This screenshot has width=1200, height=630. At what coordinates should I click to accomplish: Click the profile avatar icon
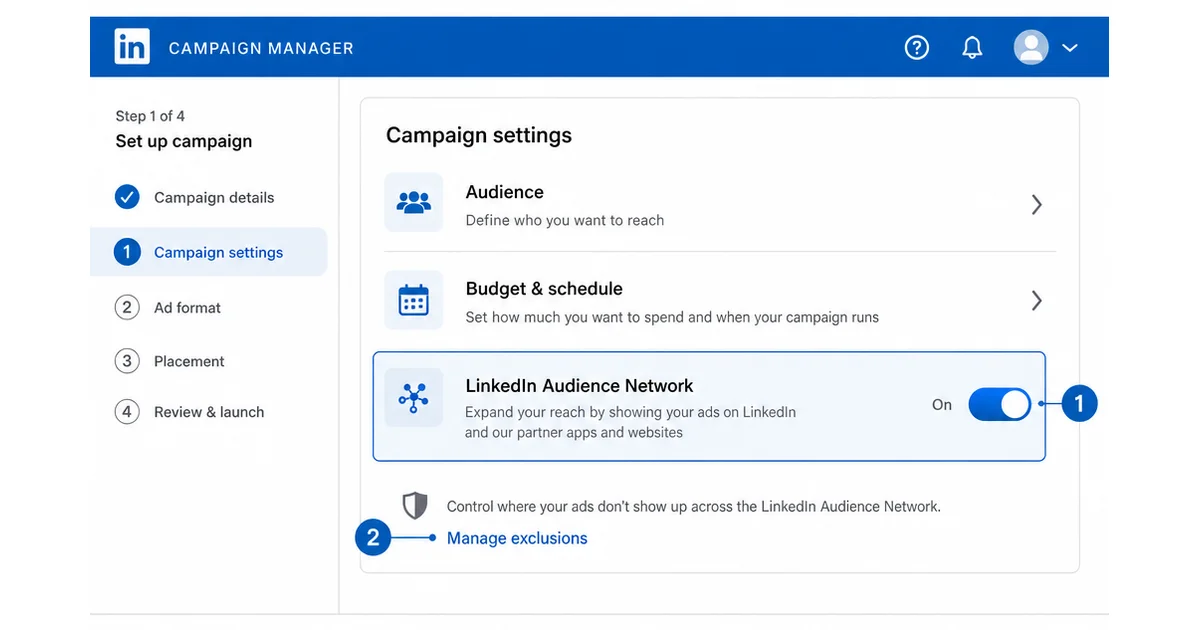tap(1031, 47)
